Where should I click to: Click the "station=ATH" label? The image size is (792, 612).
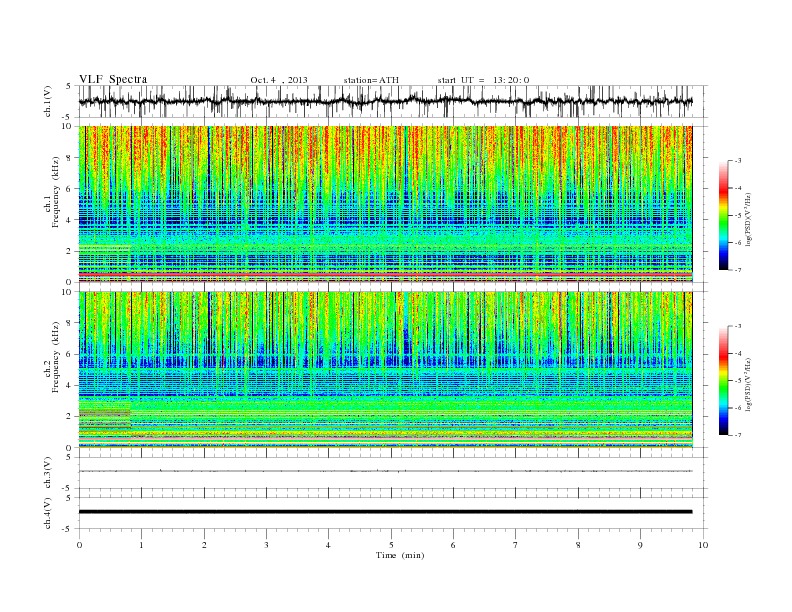coord(371,80)
